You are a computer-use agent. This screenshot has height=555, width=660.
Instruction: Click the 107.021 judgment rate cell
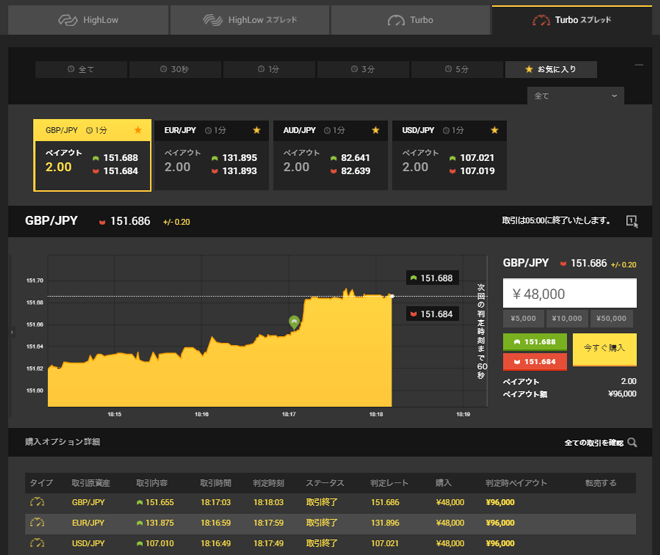[385, 544]
